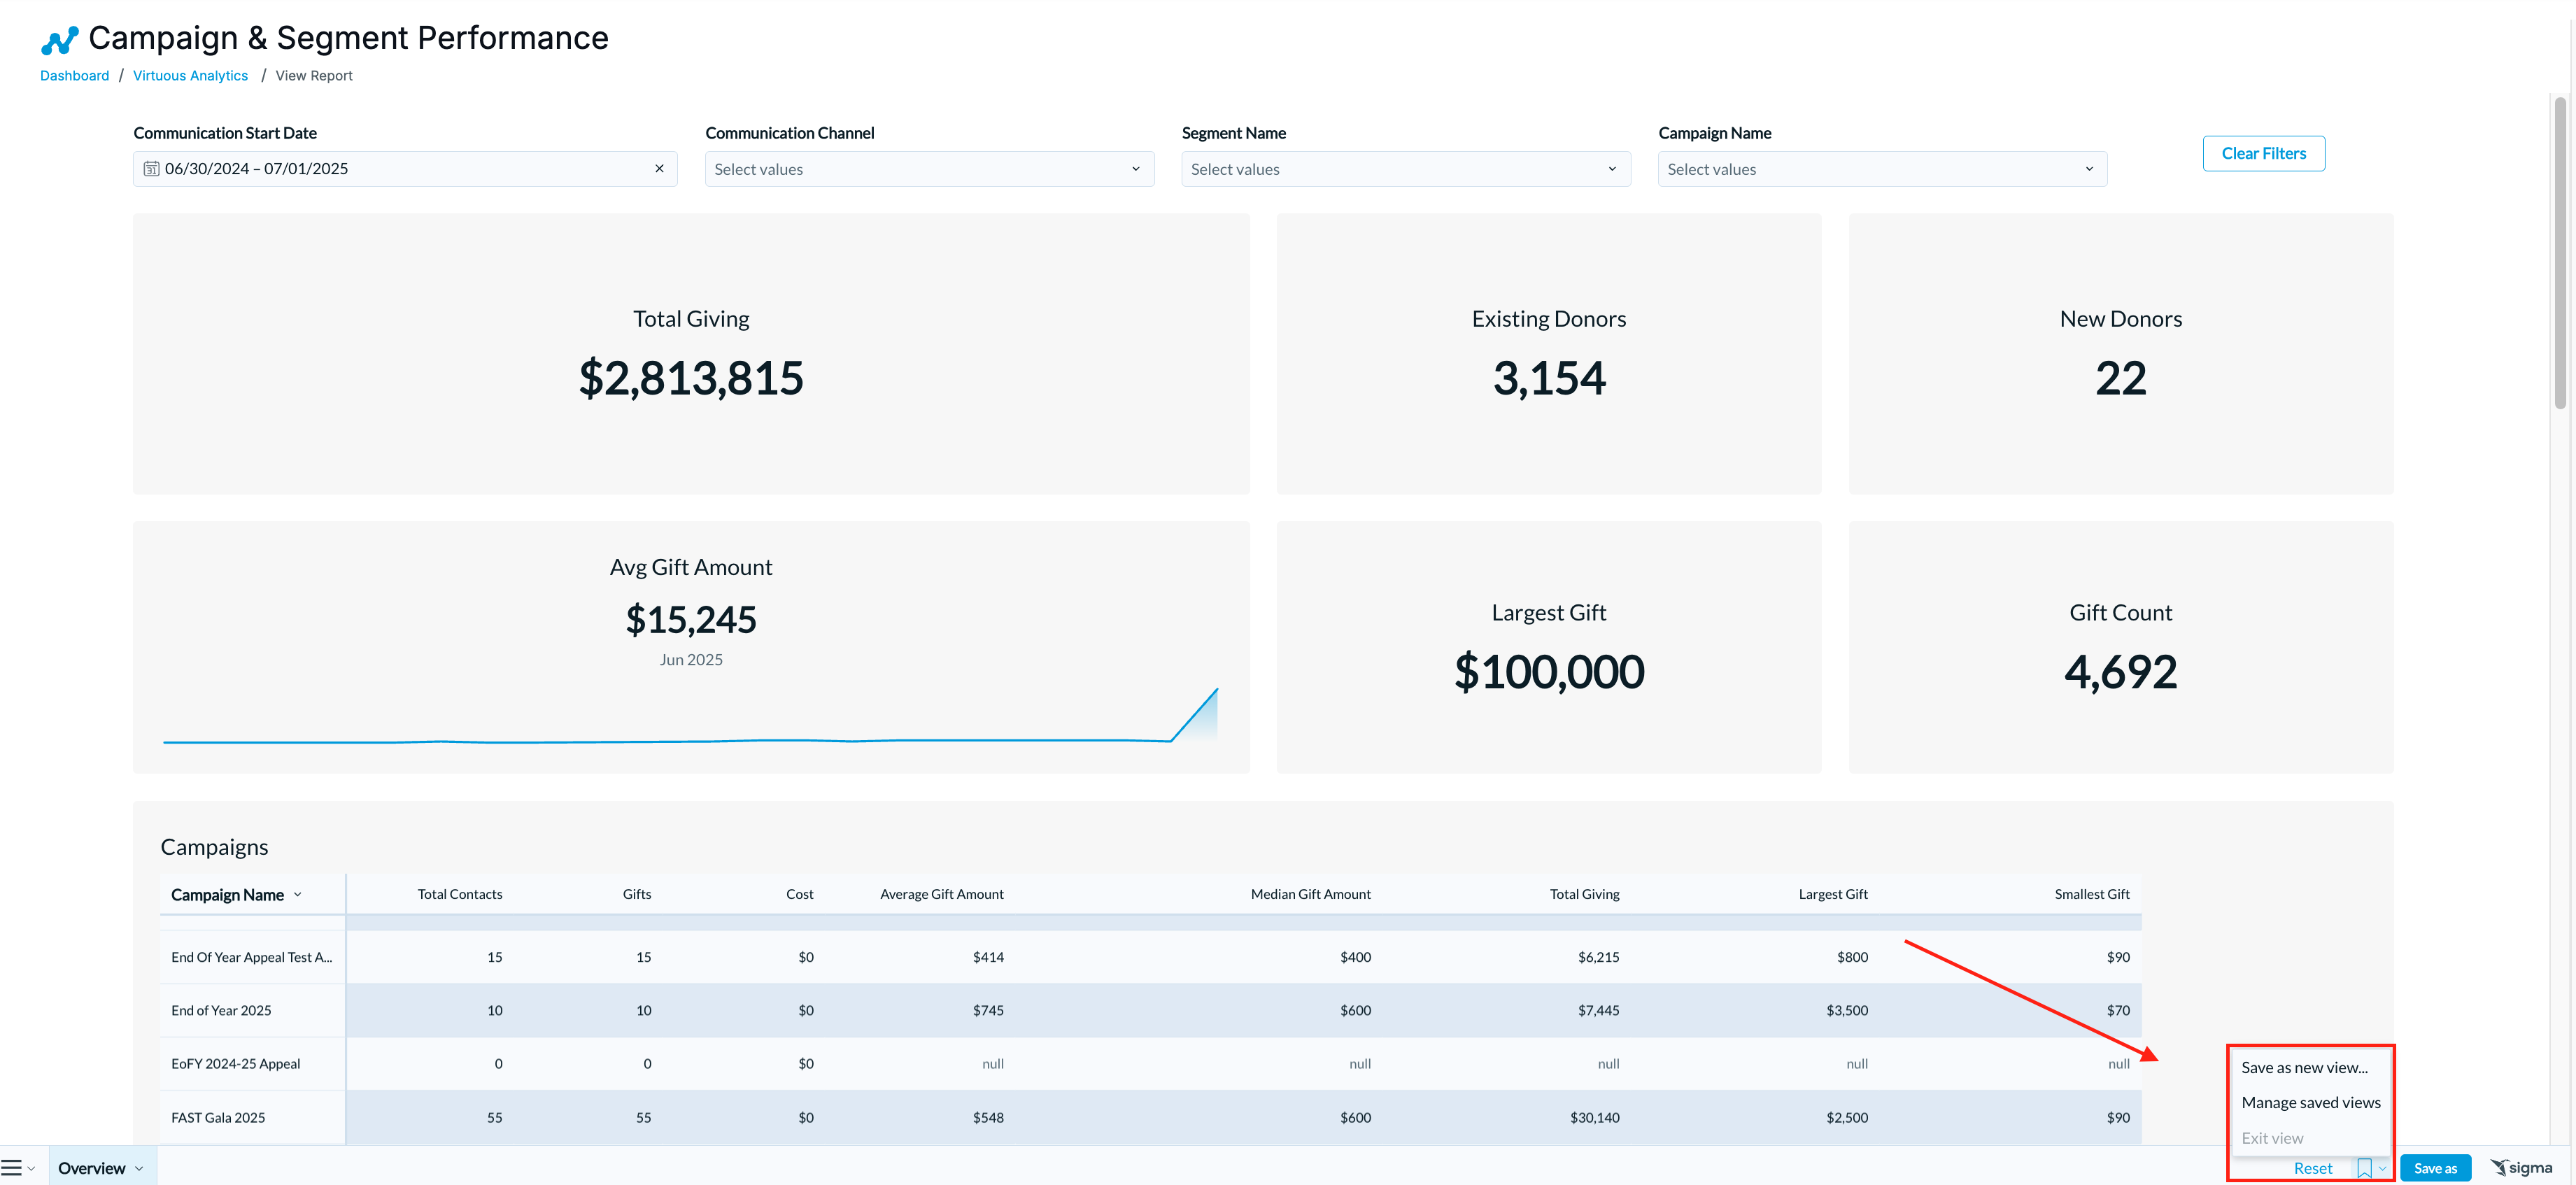Open the Overview tab's dropdown arrow

pos(139,1168)
